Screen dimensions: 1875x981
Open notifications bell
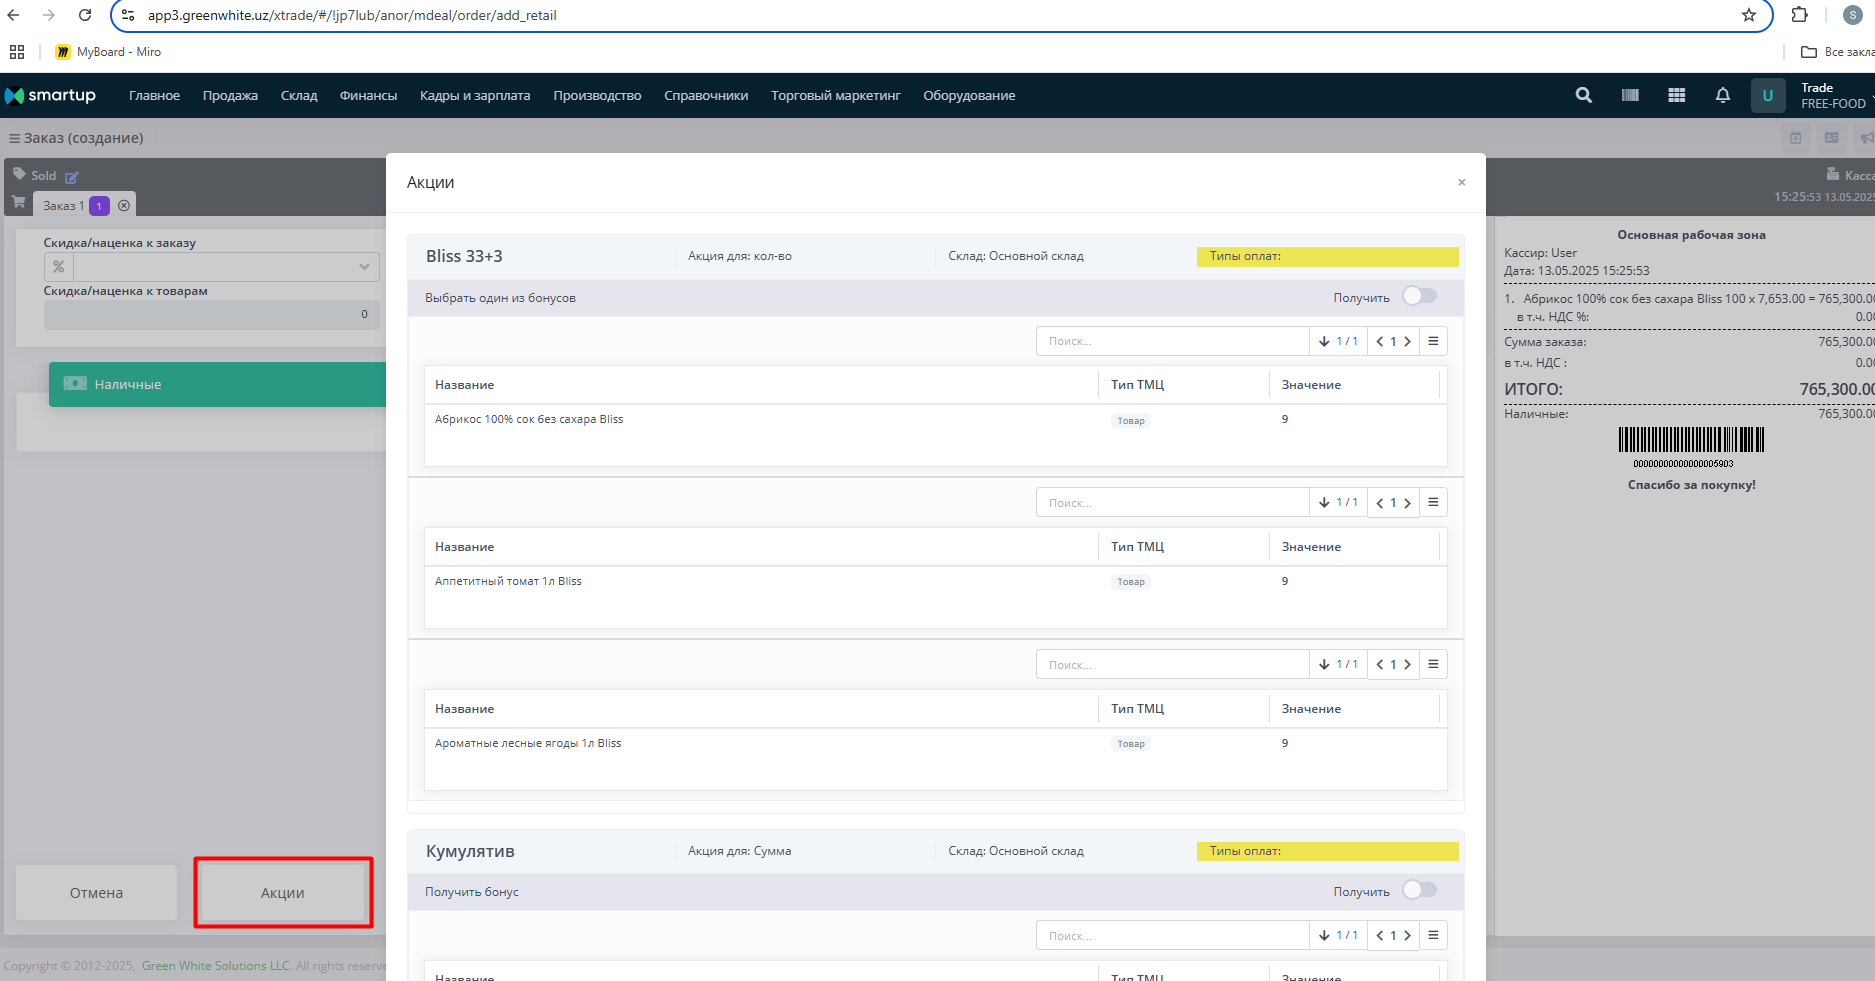pos(1722,95)
